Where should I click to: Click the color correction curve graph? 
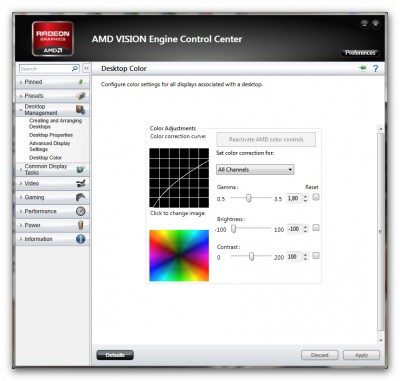coord(179,178)
